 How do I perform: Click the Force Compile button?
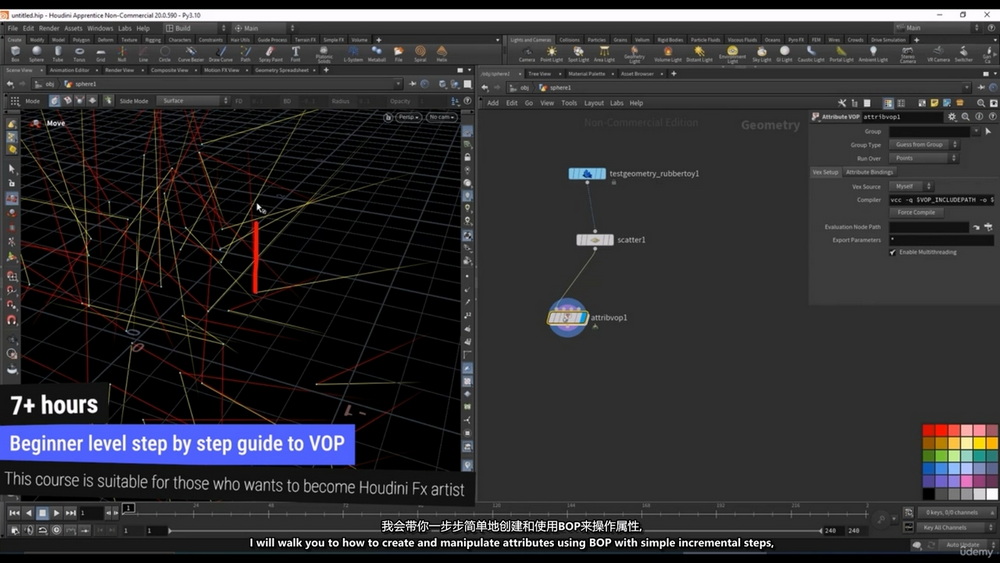pyautogui.click(x=916, y=212)
